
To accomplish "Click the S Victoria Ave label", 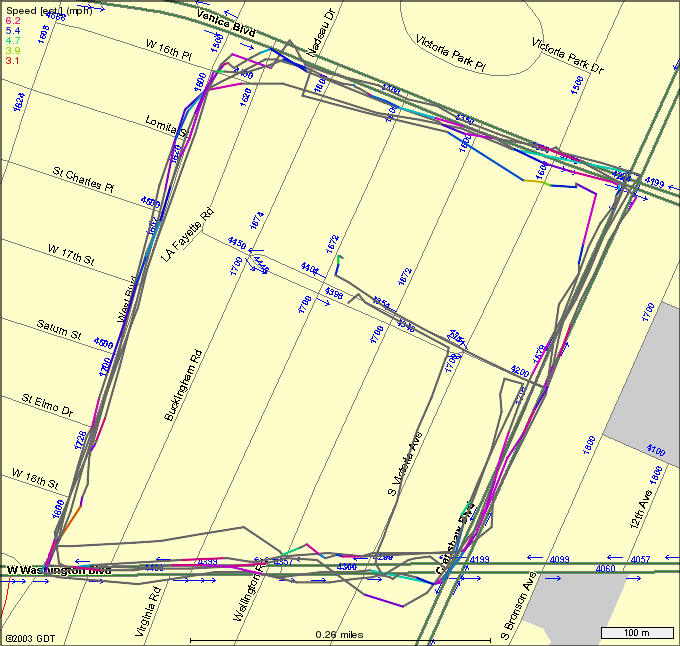I will [405, 463].
